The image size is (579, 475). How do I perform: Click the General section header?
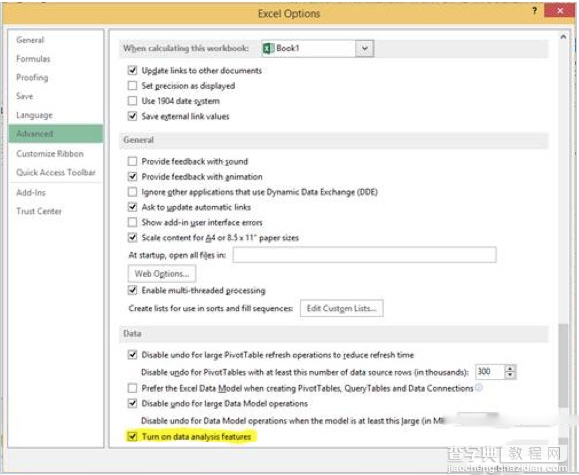pyautogui.click(x=333, y=140)
